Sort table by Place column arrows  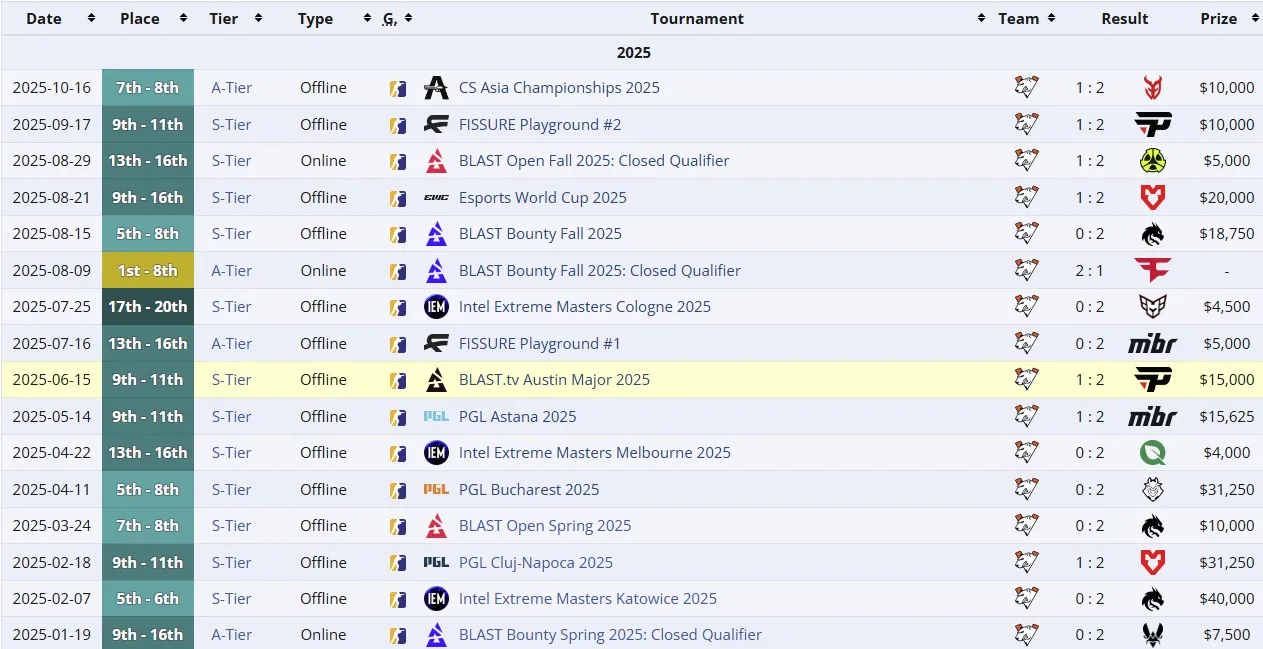[x=183, y=18]
